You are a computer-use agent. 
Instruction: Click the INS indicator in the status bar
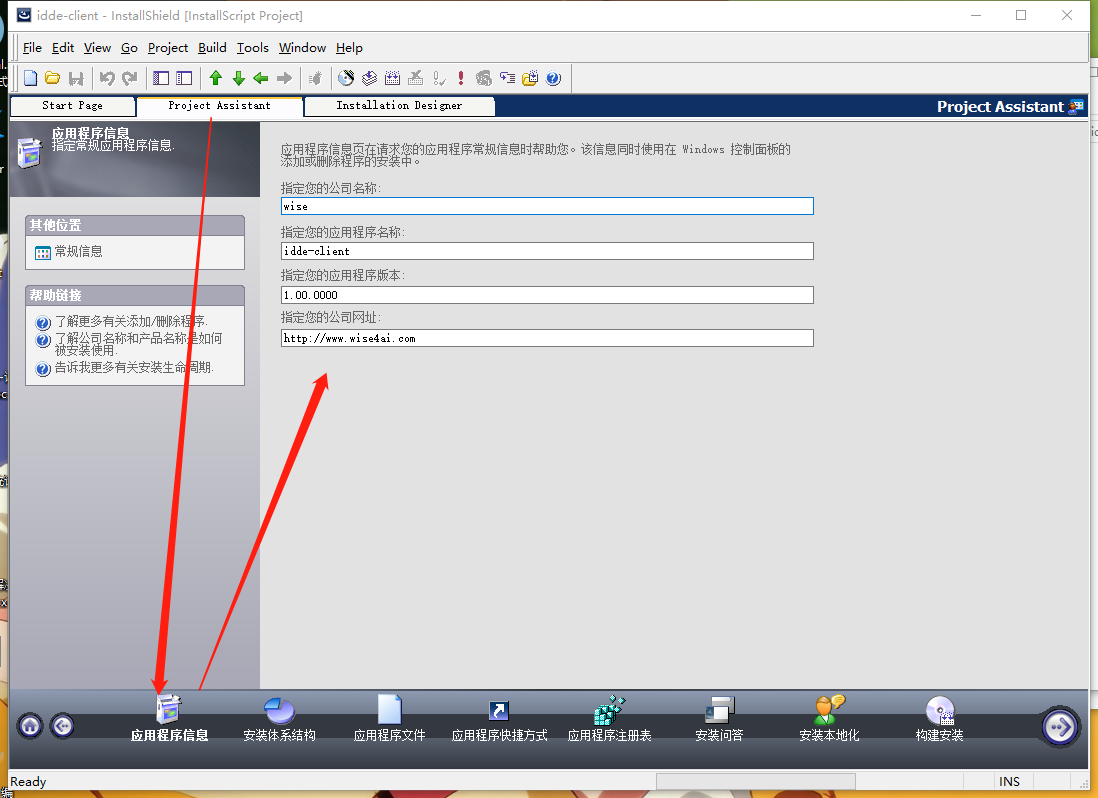point(1009,781)
